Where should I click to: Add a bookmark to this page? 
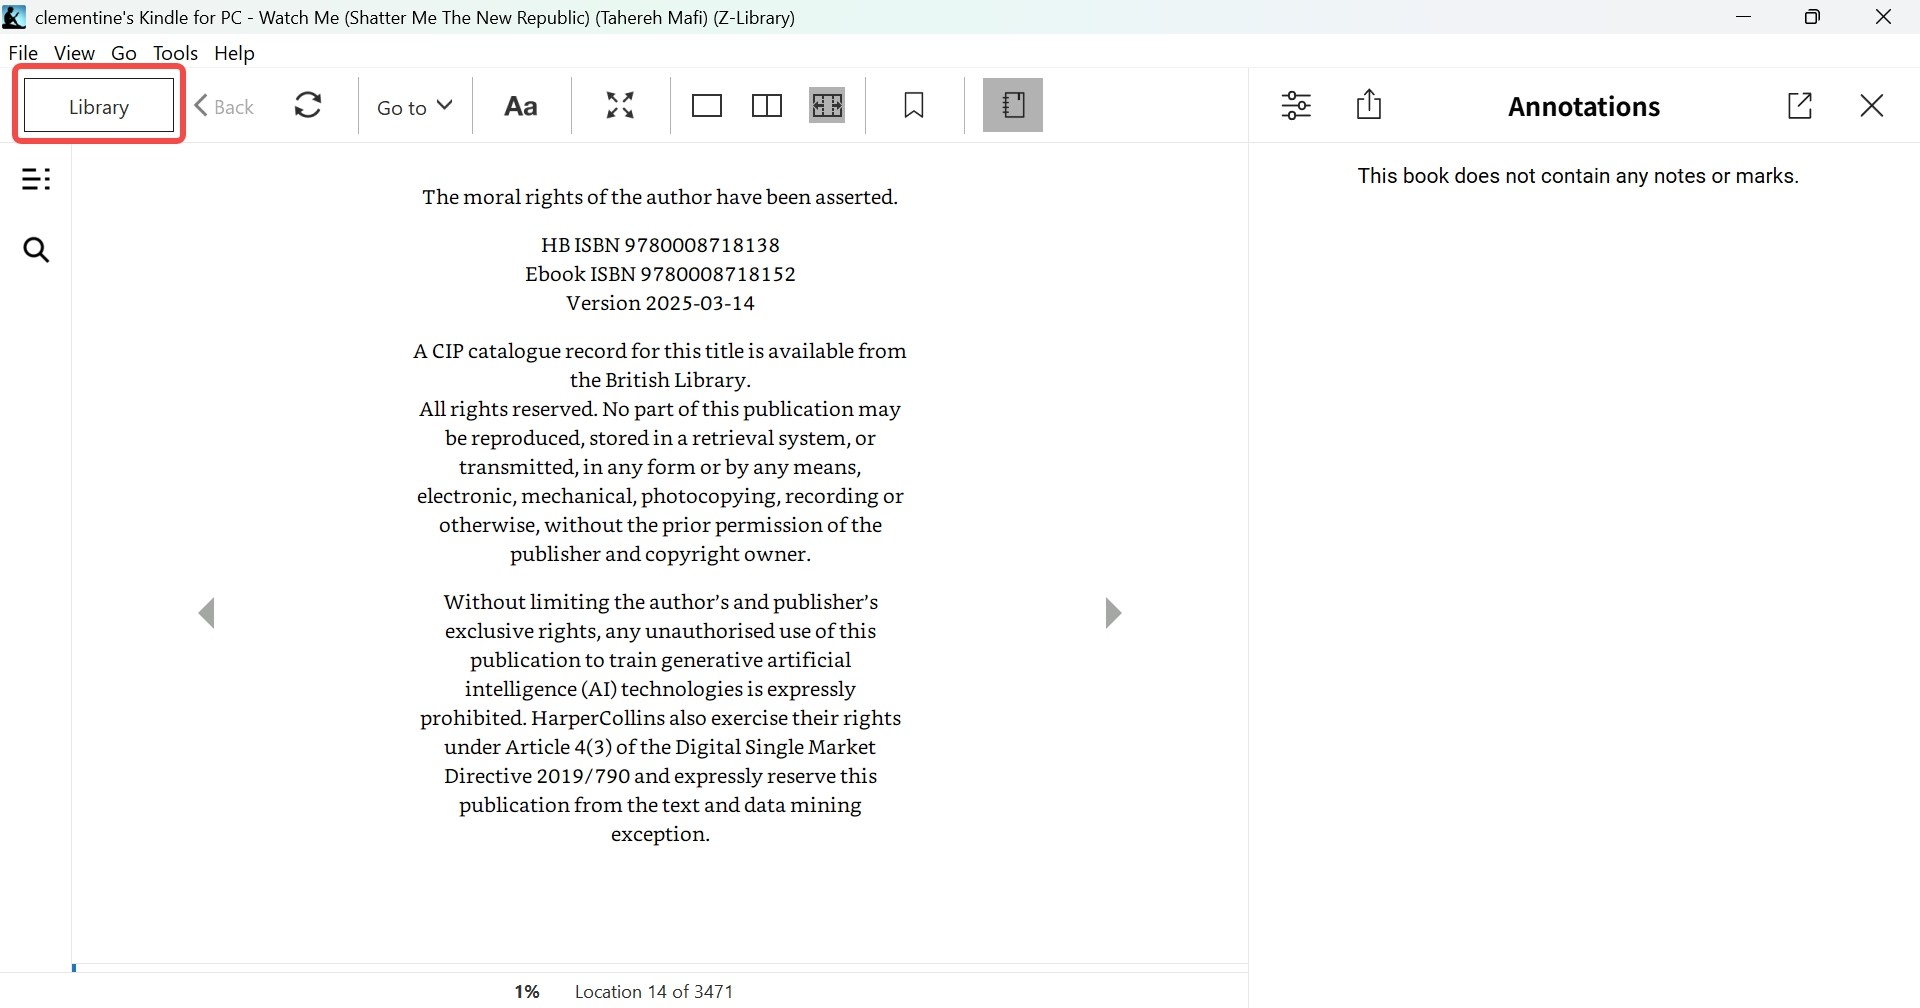913,105
